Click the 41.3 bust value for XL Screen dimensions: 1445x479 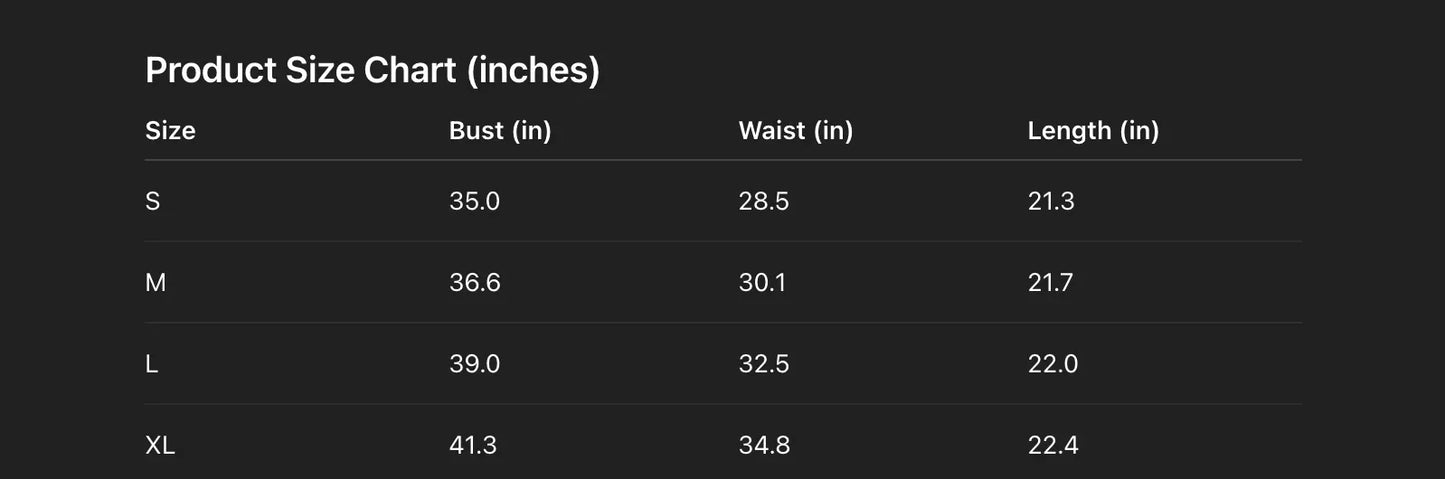click(473, 445)
